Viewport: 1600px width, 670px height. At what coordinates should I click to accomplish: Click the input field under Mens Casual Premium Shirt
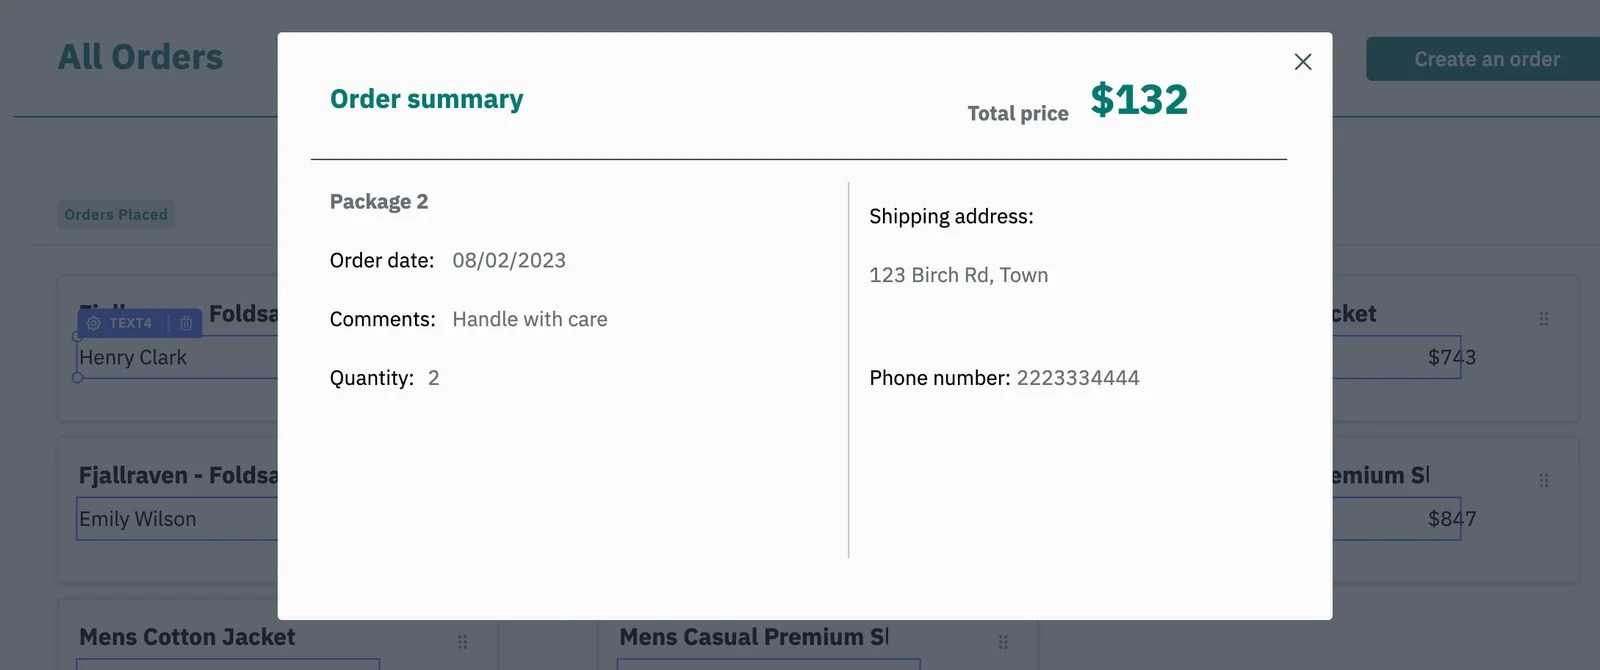(x=768, y=663)
